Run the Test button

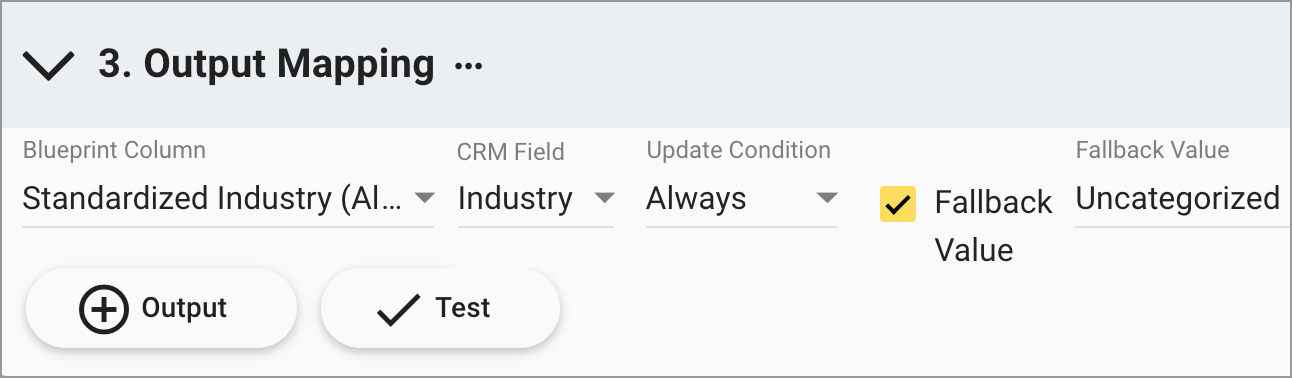point(440,308)
